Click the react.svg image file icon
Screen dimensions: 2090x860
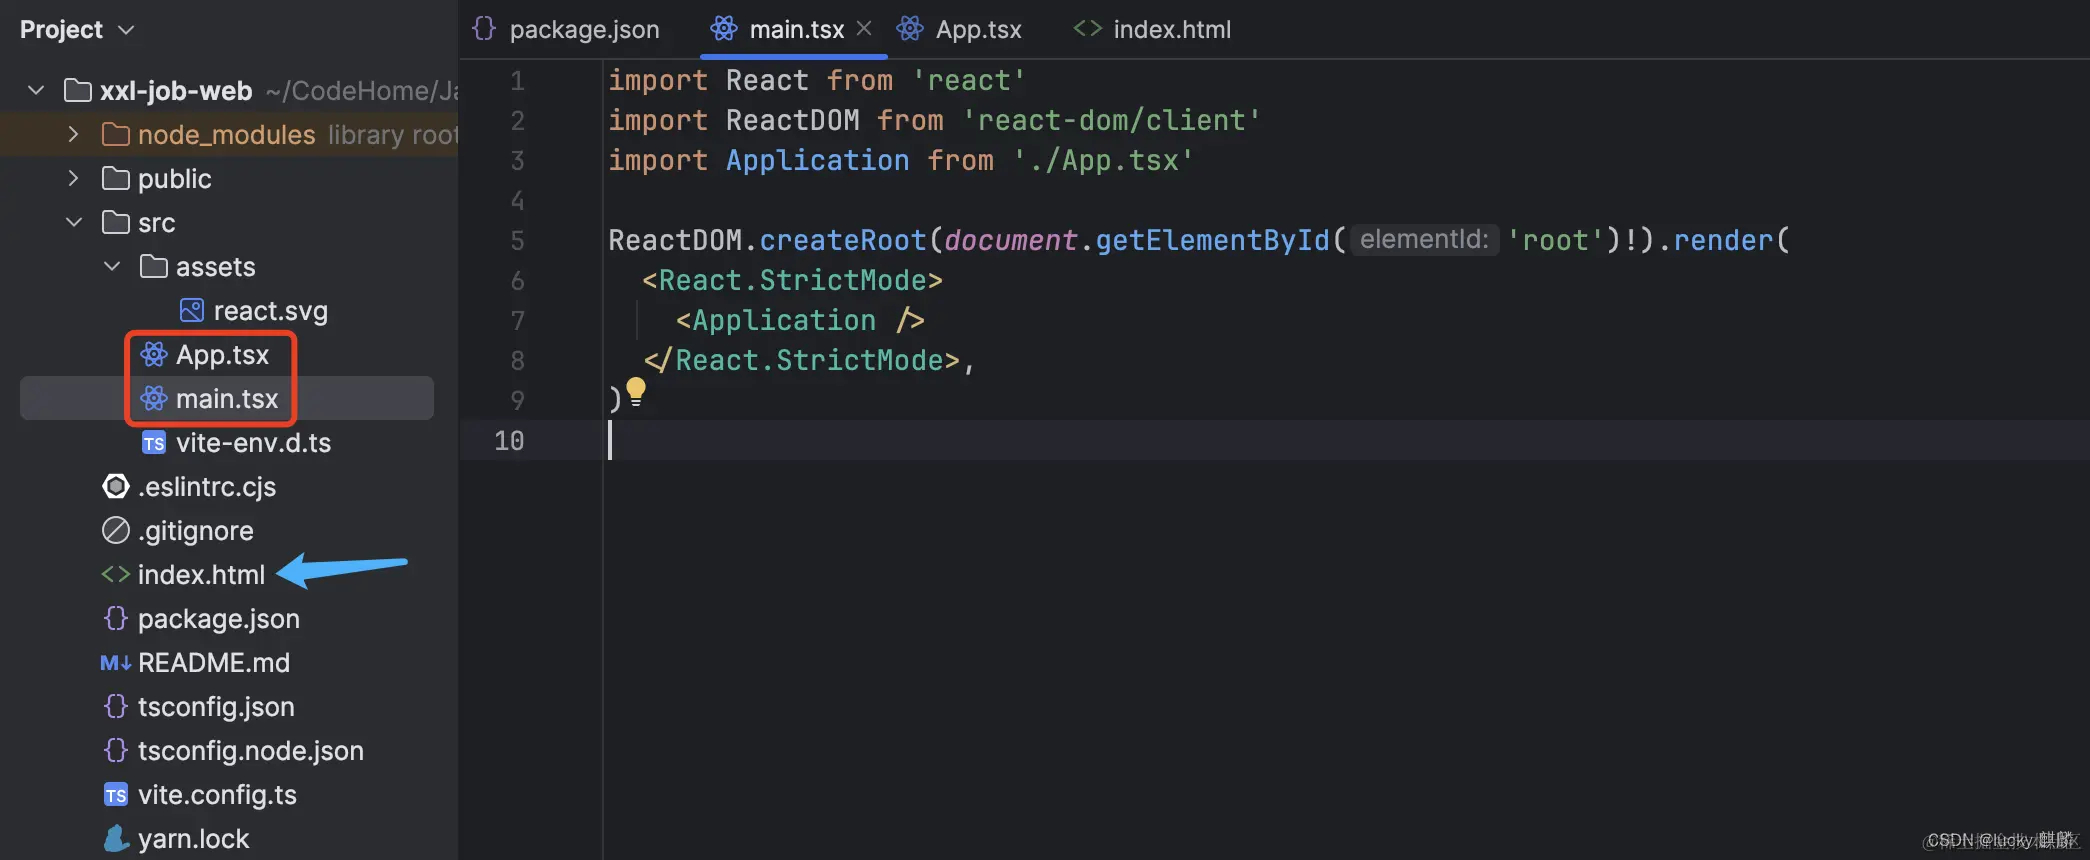click(x=192, y=311)
